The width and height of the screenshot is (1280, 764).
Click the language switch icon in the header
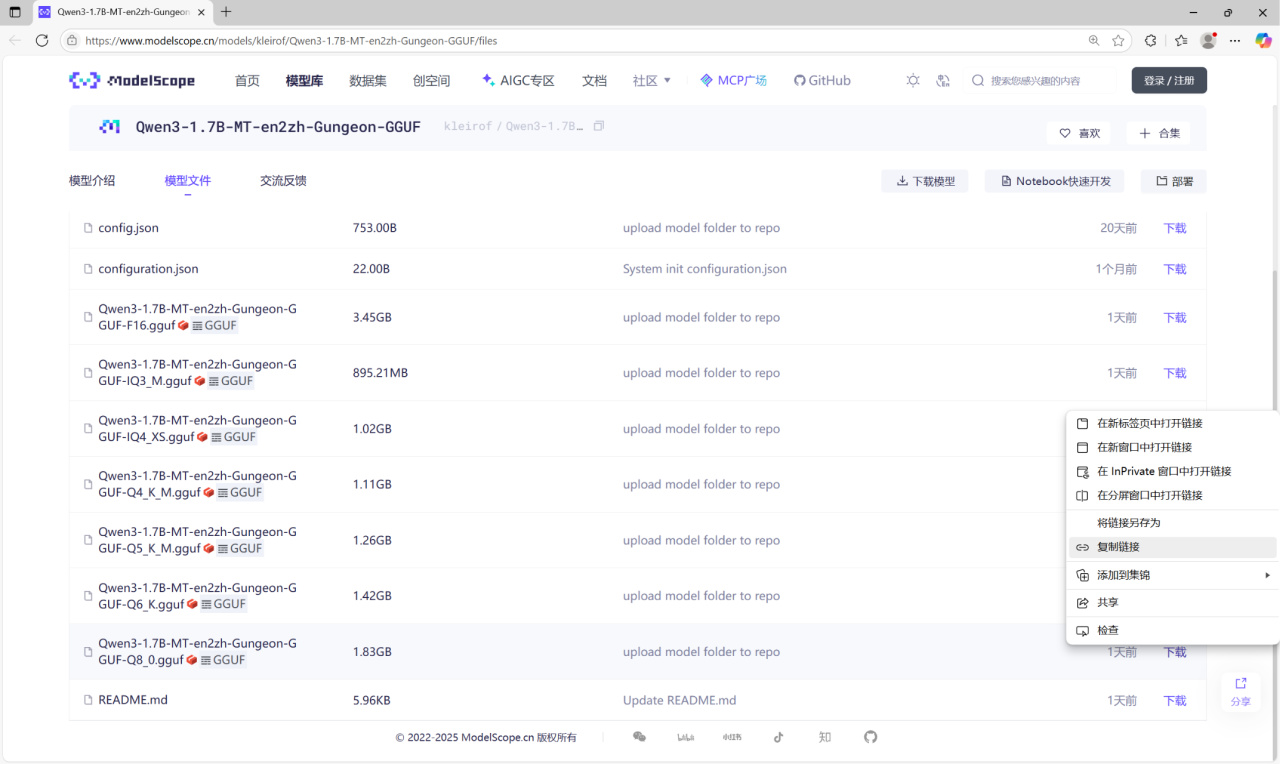coord(942,81)
